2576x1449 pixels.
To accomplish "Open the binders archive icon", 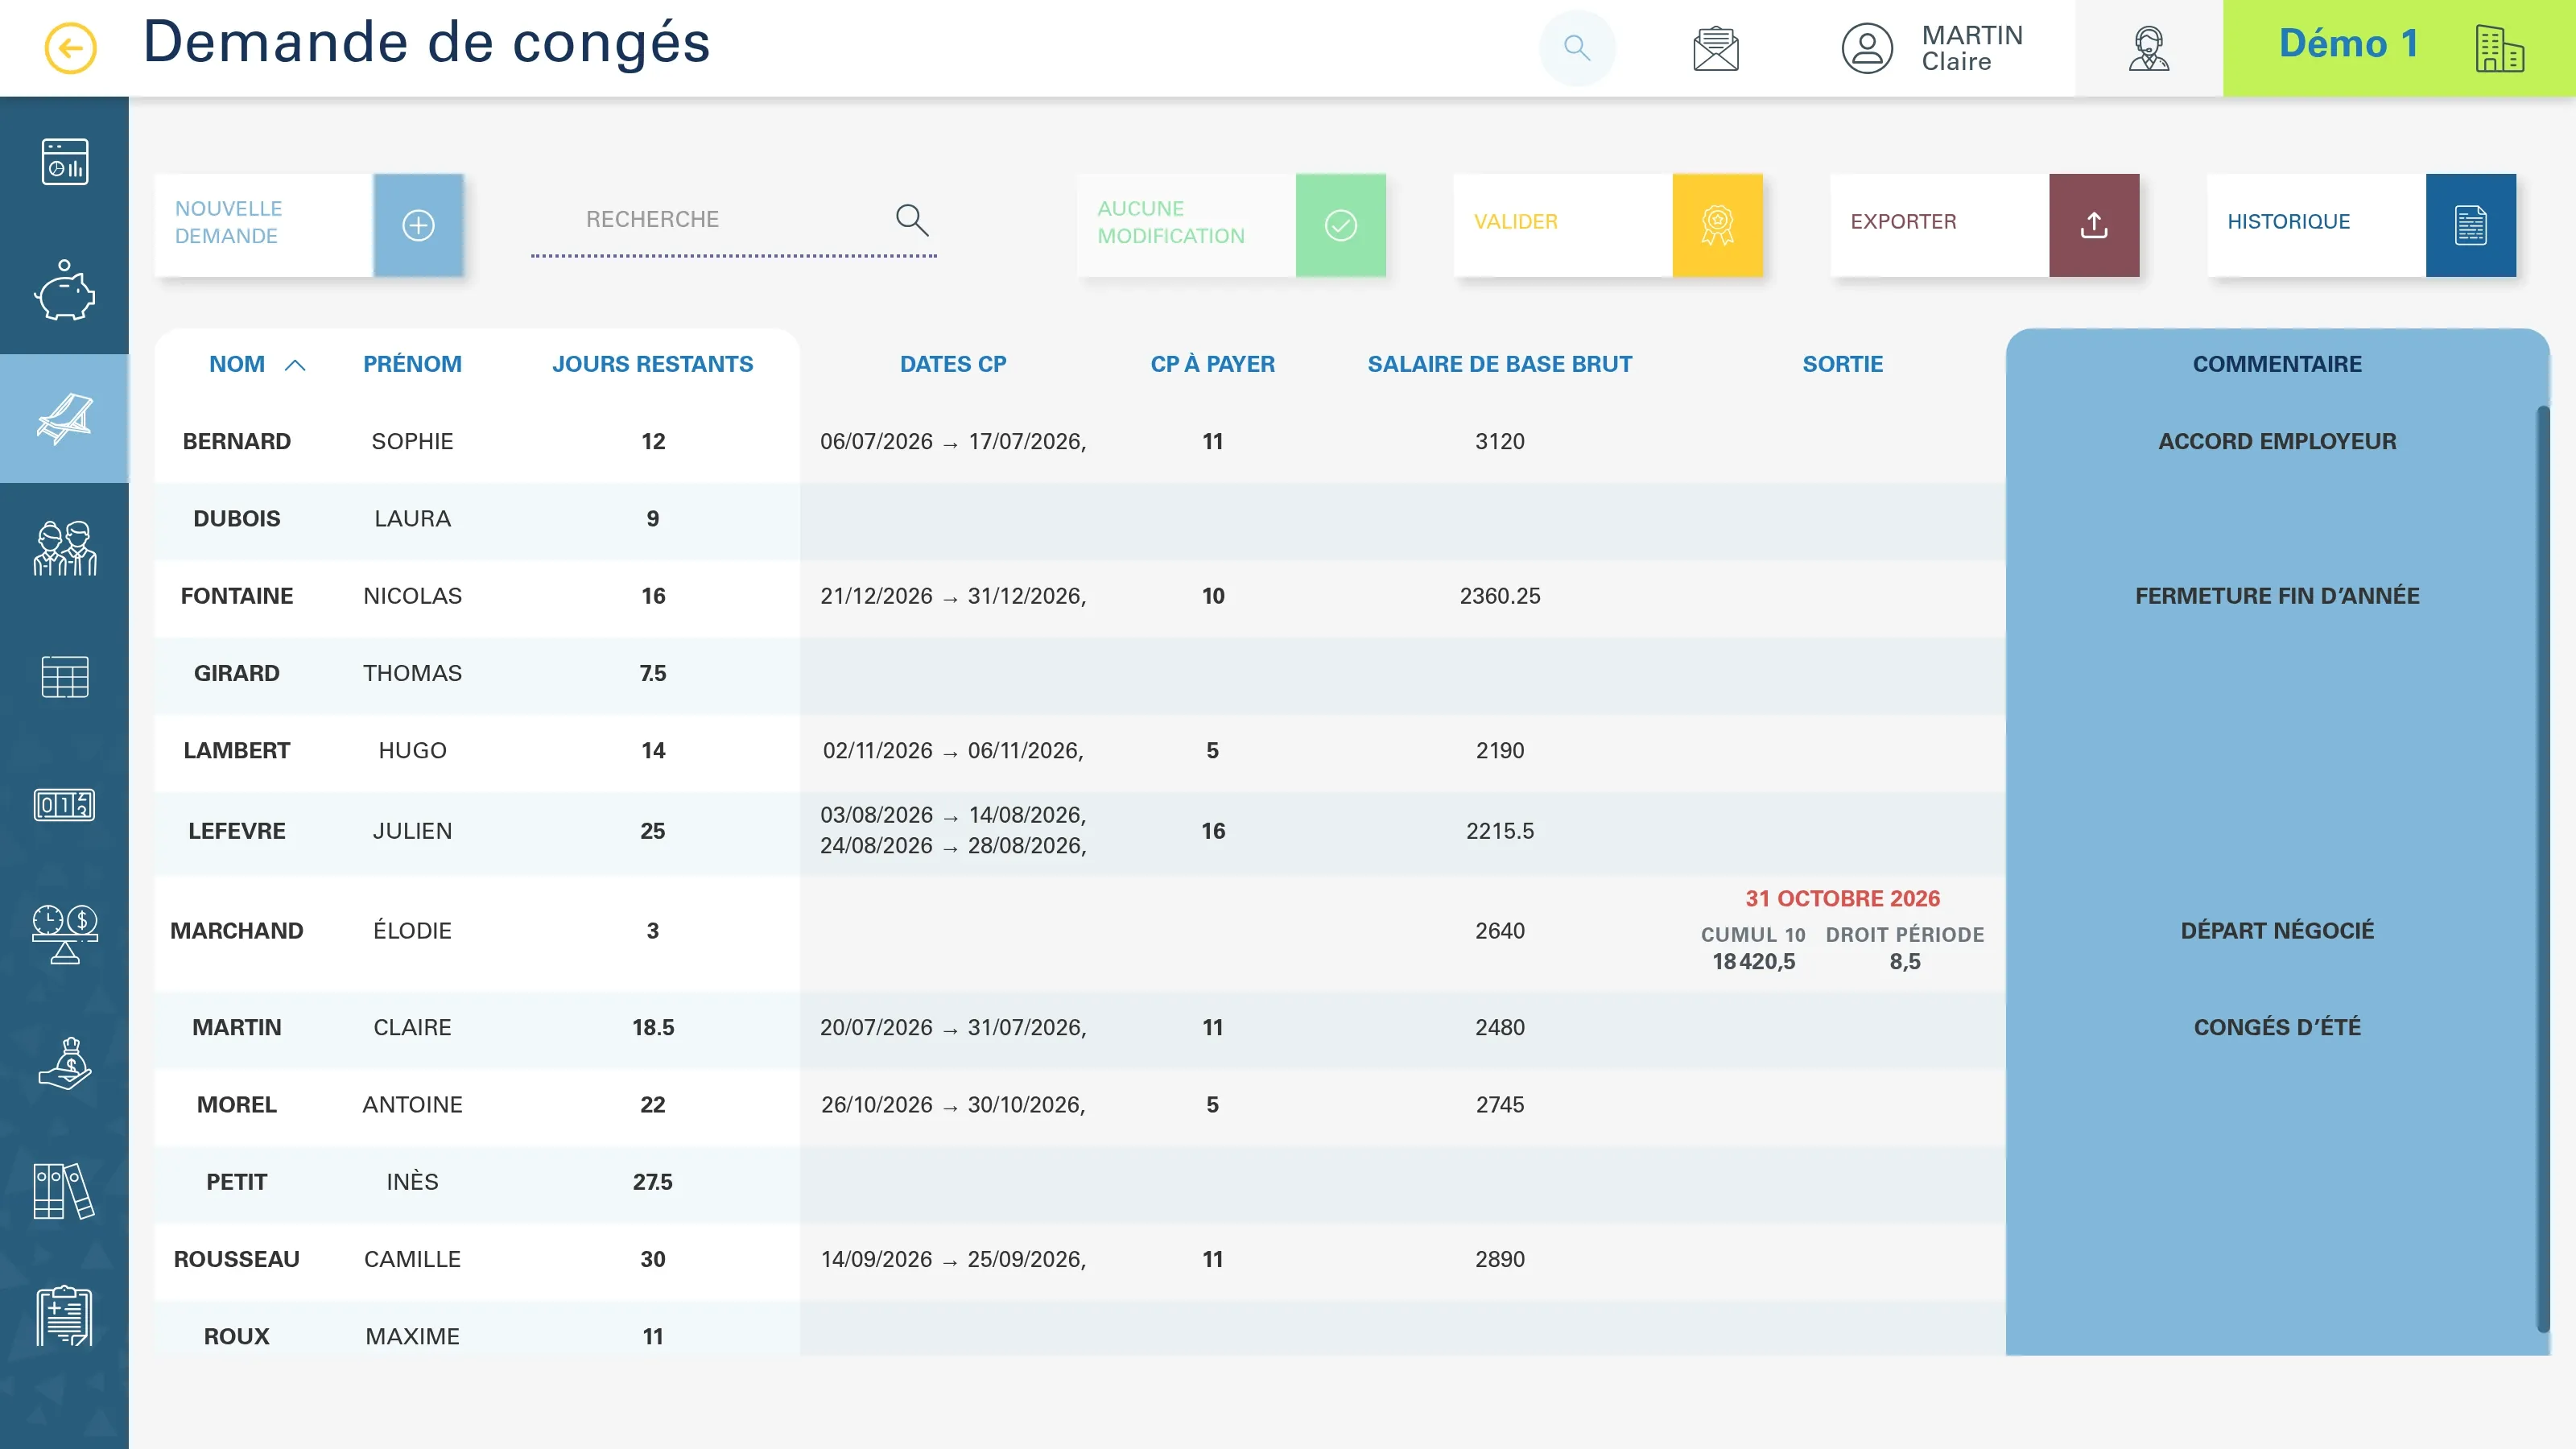I will click(65, 1191).
